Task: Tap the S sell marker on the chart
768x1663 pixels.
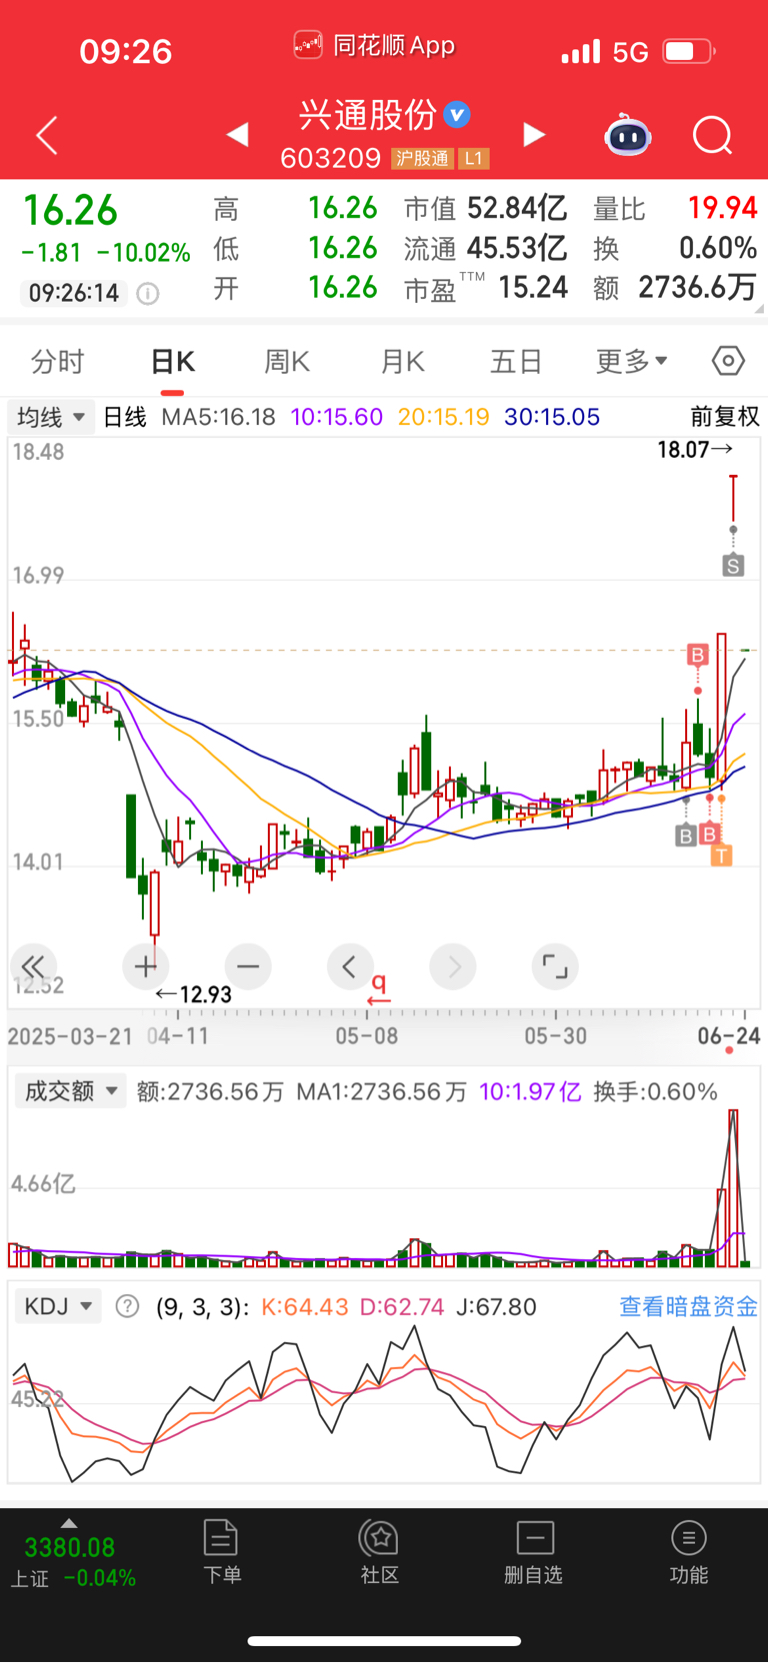Action: pyautogui.click(x=733, y=565)
